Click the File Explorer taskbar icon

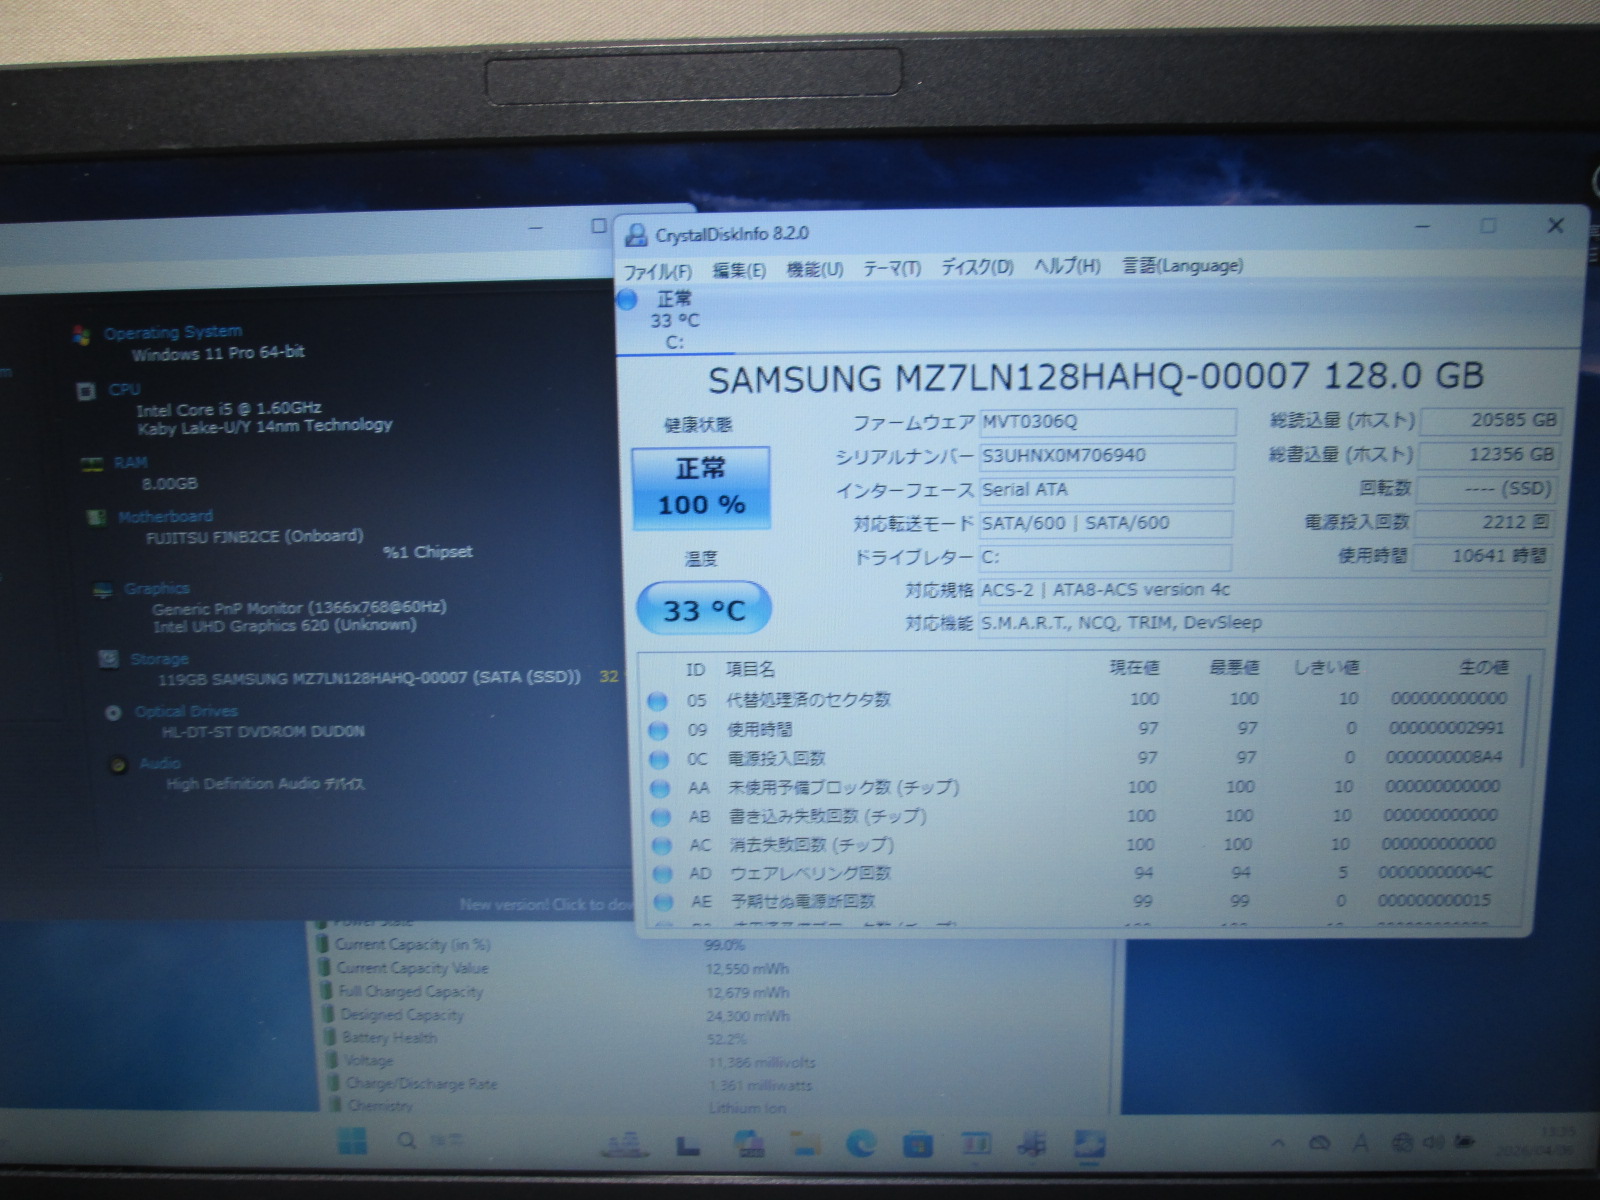806,1143
